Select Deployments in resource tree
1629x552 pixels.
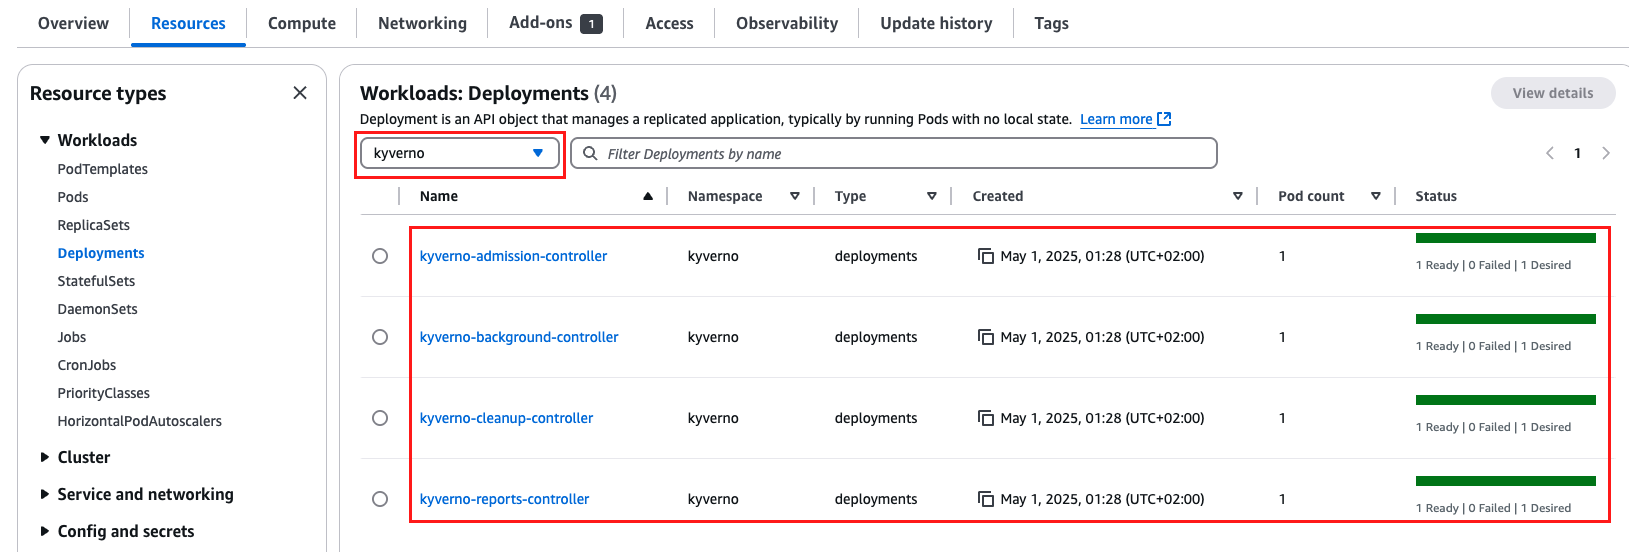tap(101, 253)
